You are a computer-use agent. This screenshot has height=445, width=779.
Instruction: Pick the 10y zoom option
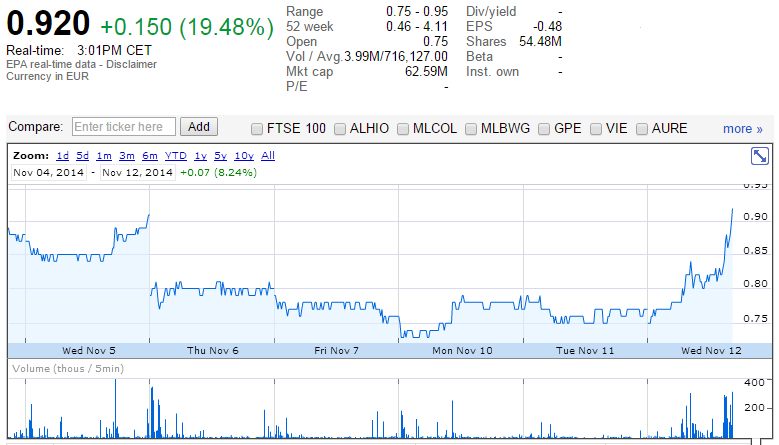coord(244,156)
